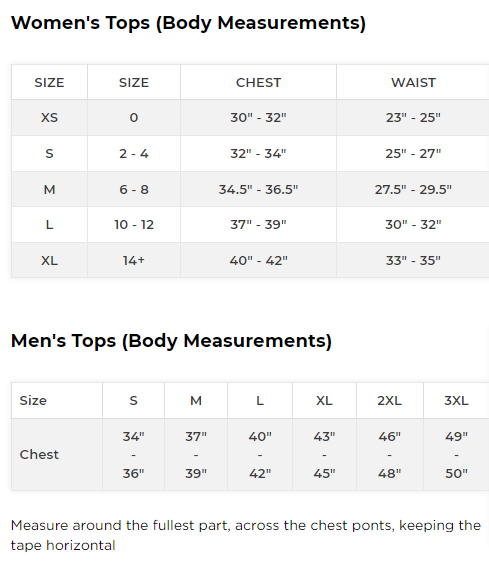Click the men's Size row label
The height and width of the screenshot is (565, 489).
coord(33,401)
